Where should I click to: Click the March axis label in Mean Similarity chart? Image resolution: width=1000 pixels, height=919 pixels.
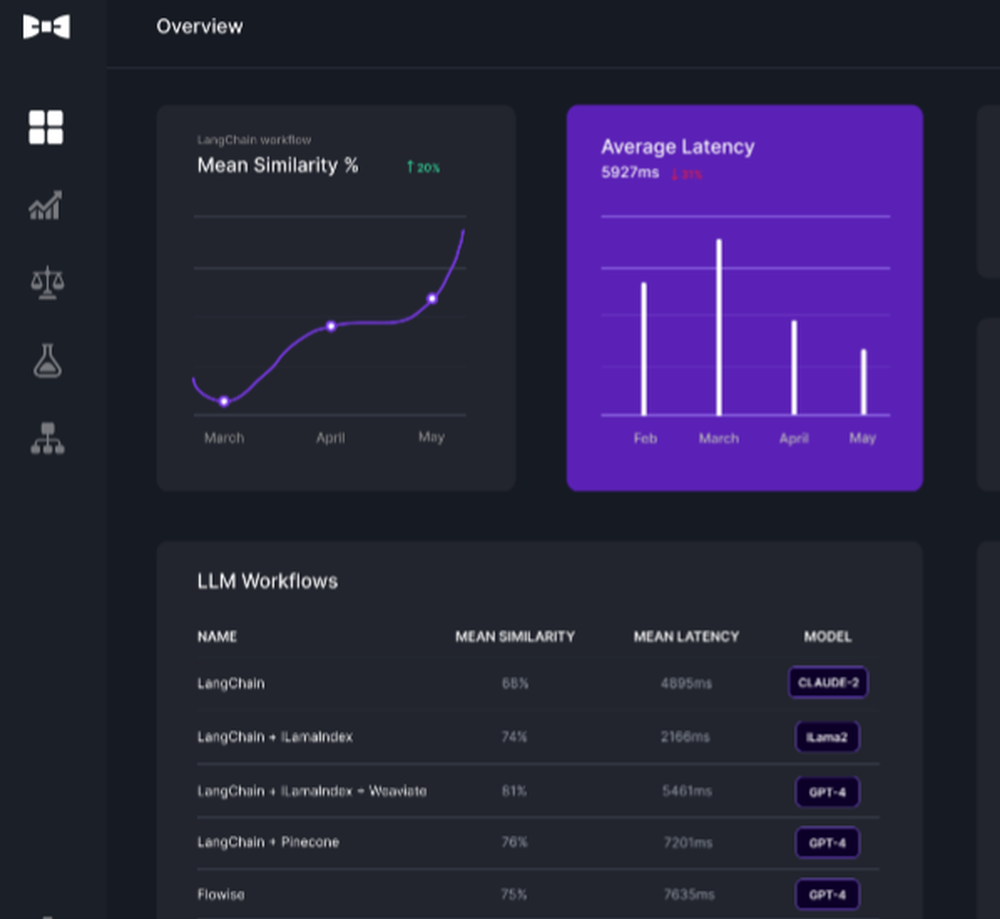point(224,437)
